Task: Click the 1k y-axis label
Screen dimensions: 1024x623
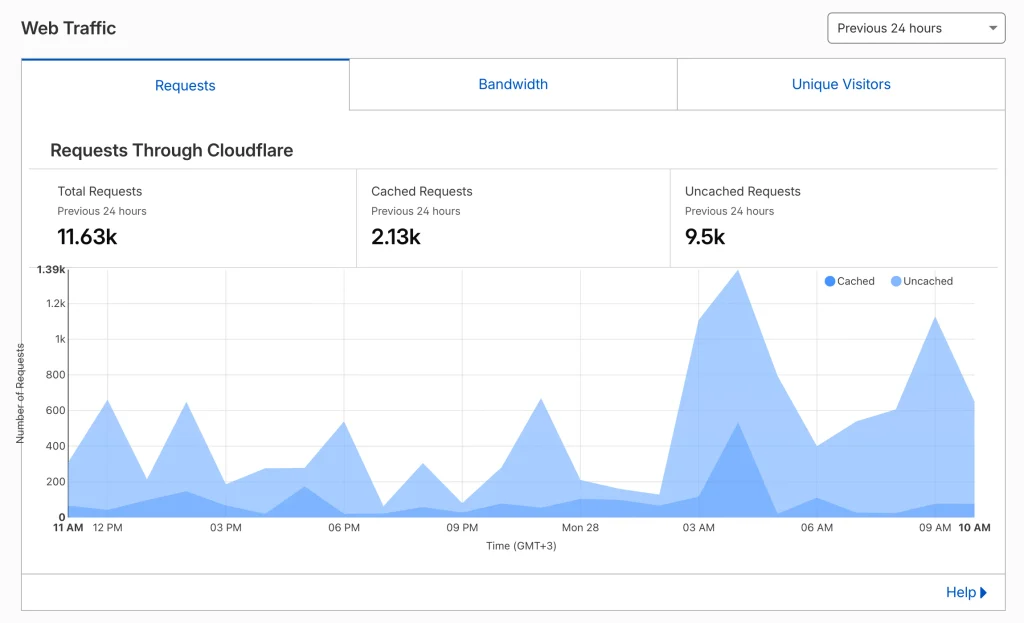Action: [x=60, y=340]
